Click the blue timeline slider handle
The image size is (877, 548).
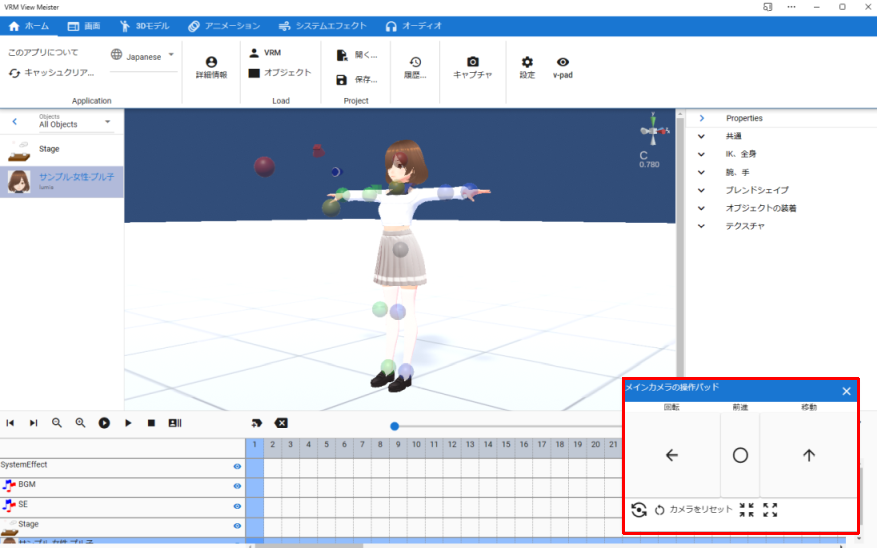pos(394,426)
